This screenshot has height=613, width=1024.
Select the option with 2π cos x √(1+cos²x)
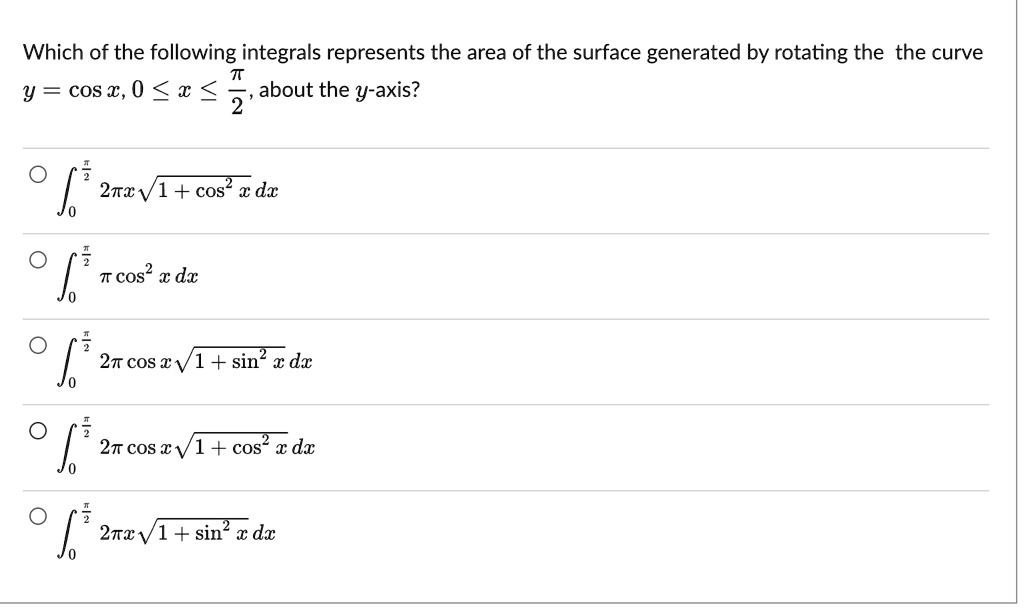[38, 429]
